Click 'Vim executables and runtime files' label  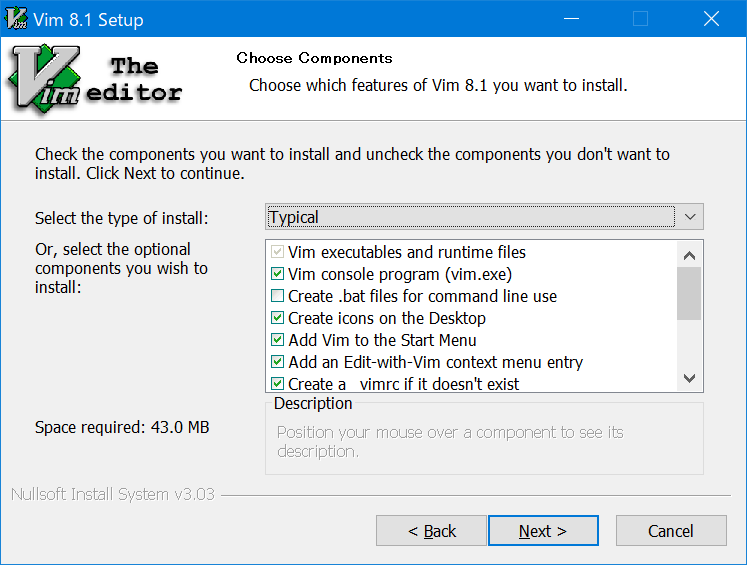[x=407, y=252]
